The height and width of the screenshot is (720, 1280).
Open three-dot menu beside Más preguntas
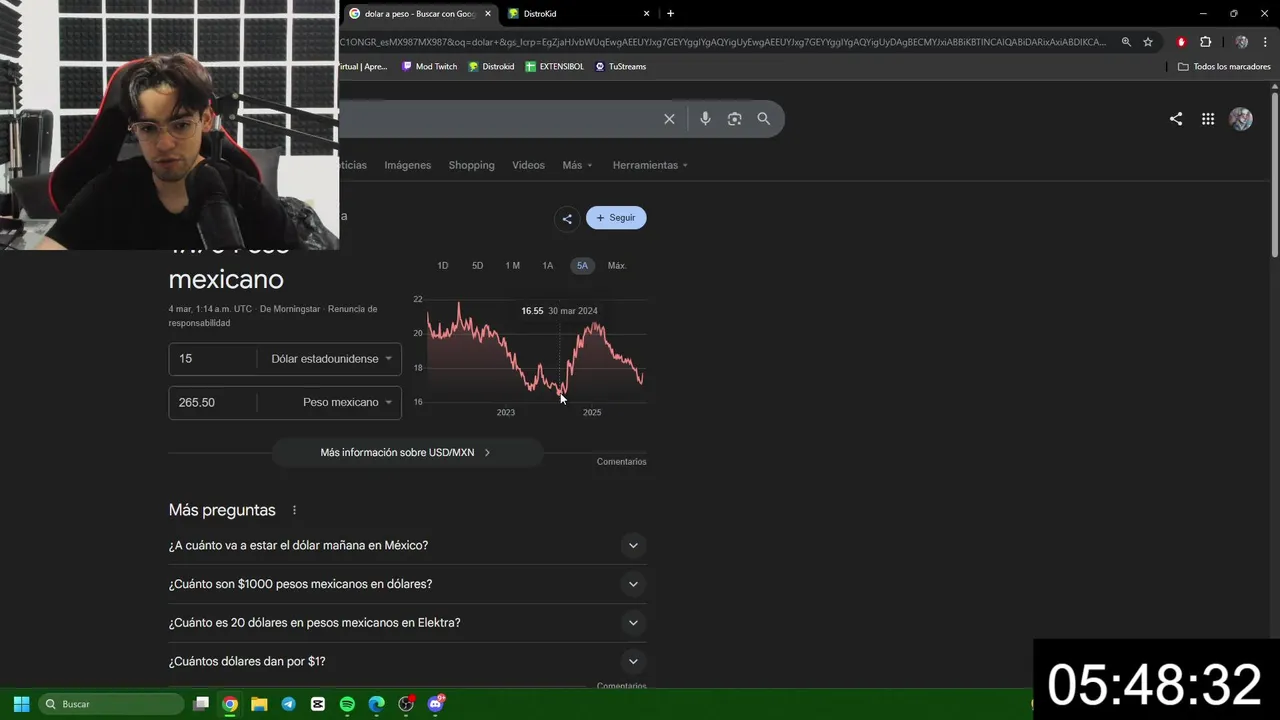[x=294, y=510]
